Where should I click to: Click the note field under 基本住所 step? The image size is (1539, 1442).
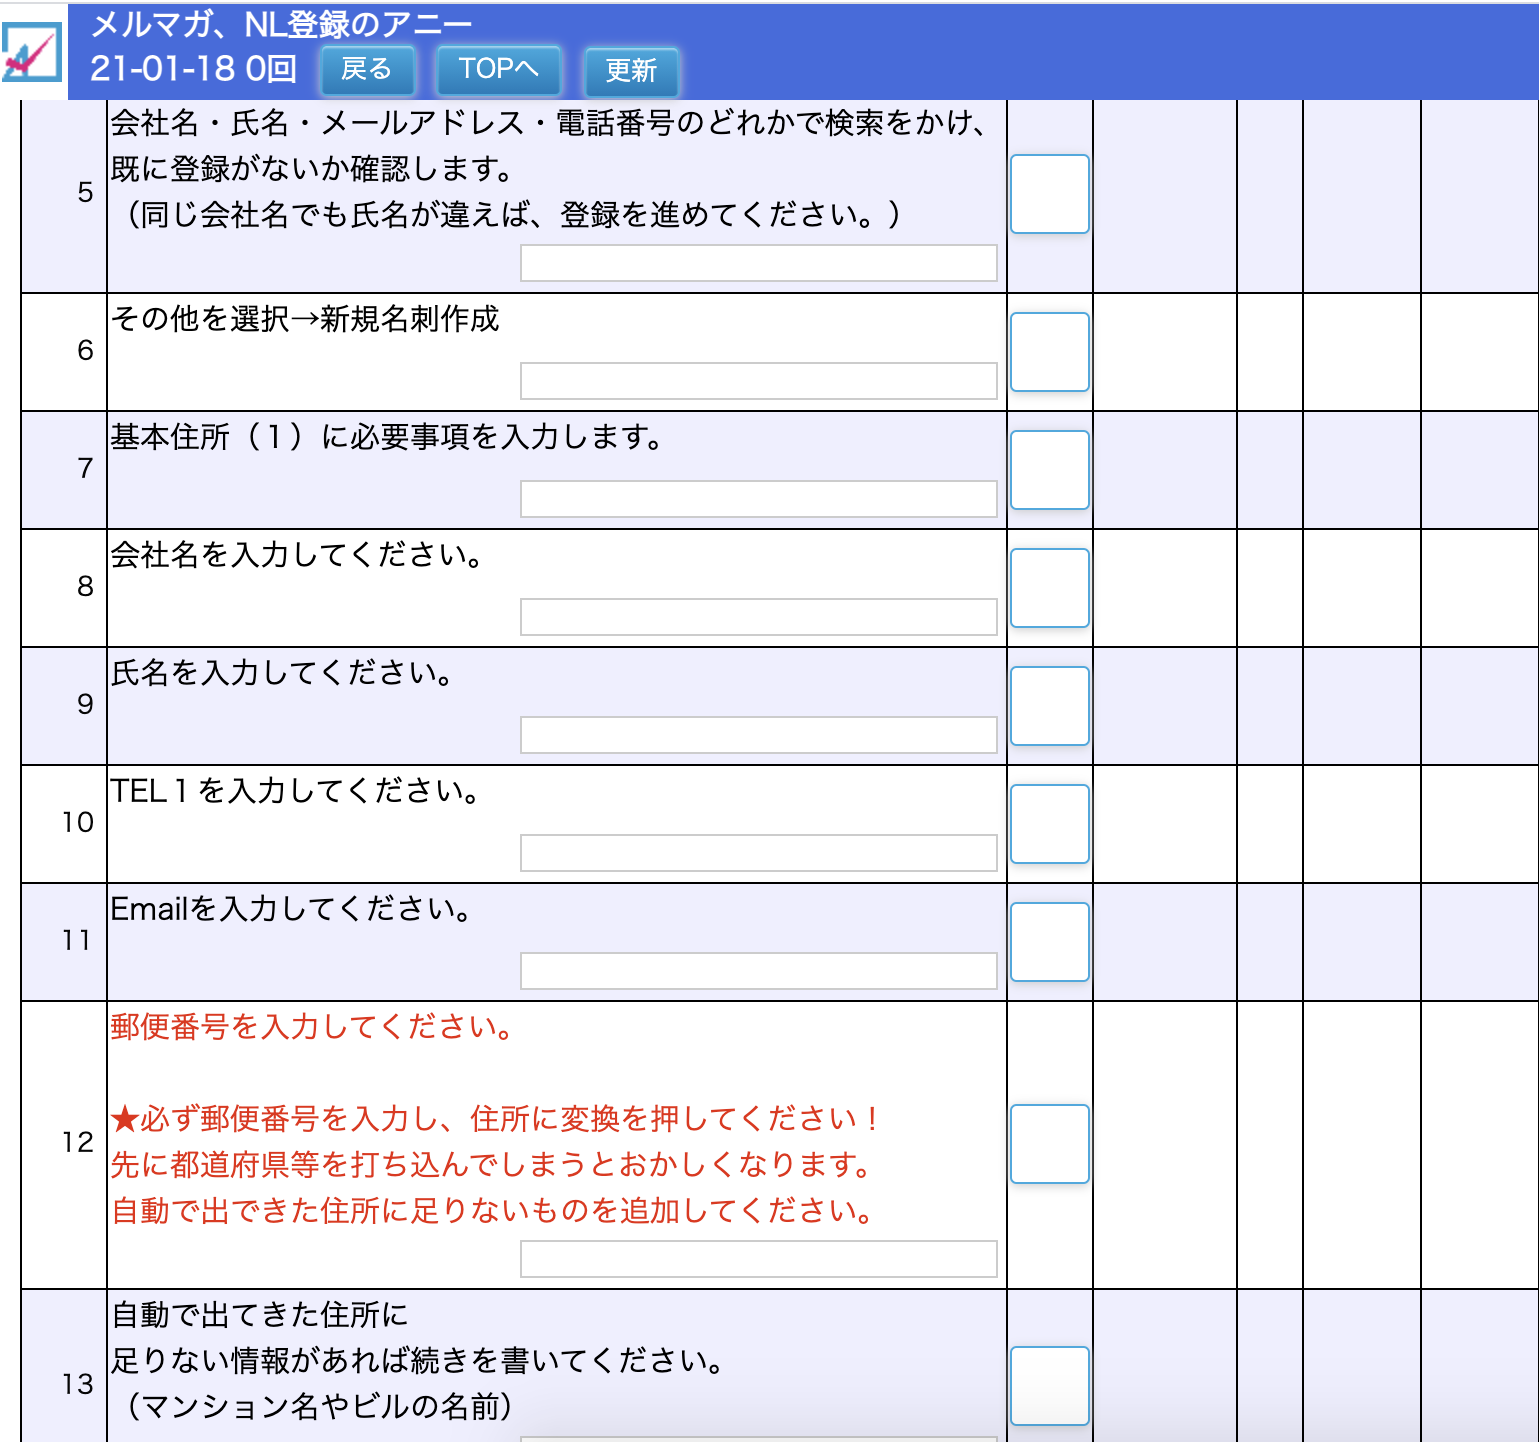(x=759, y=499)
